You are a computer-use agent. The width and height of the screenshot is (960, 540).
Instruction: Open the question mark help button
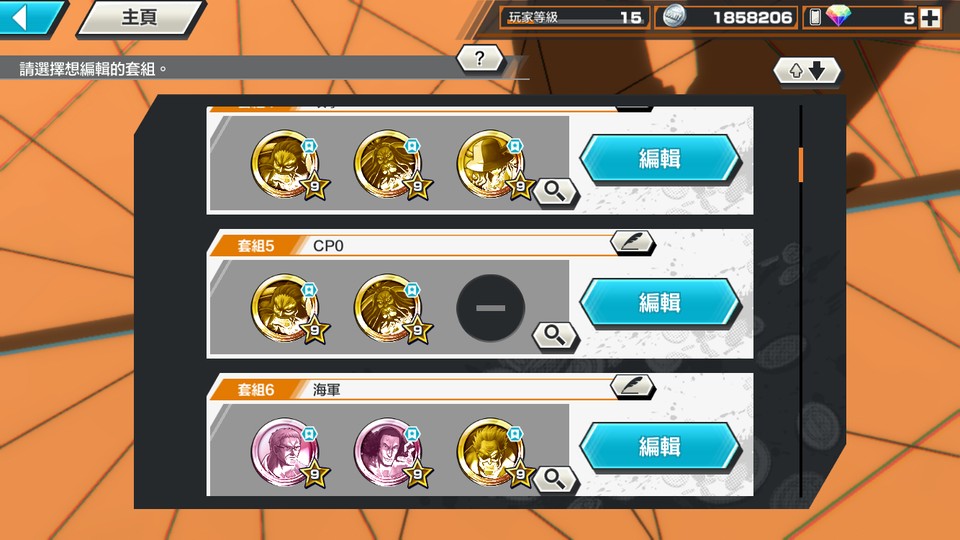tap(479, 59)
